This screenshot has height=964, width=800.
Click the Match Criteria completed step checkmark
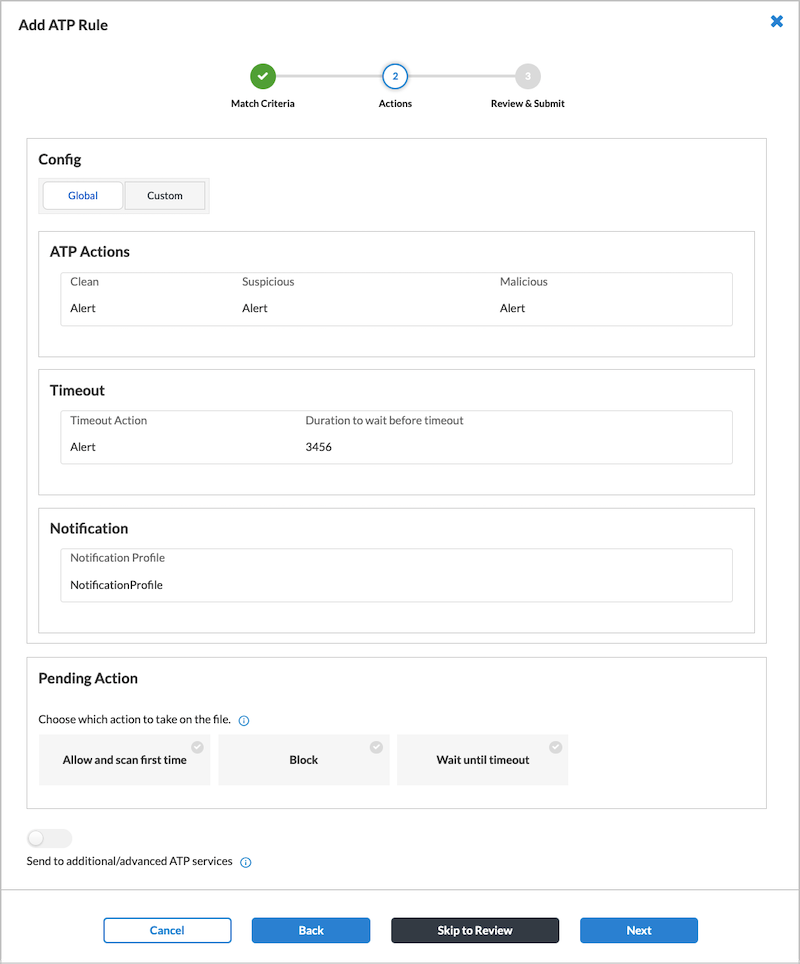pyautogui.click(x=263, y=76)
